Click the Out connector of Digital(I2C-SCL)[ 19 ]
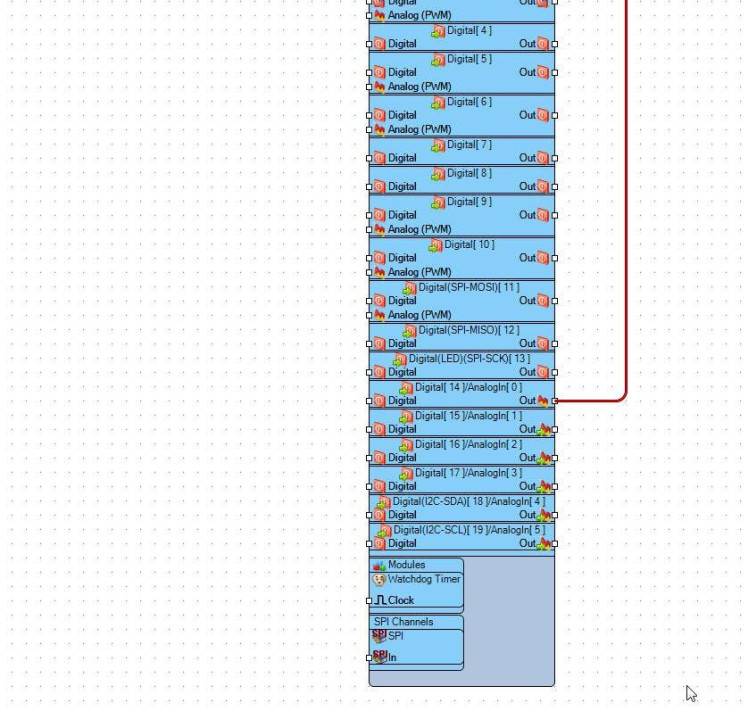This screenshot has width=748, height=711. (555, 544)
